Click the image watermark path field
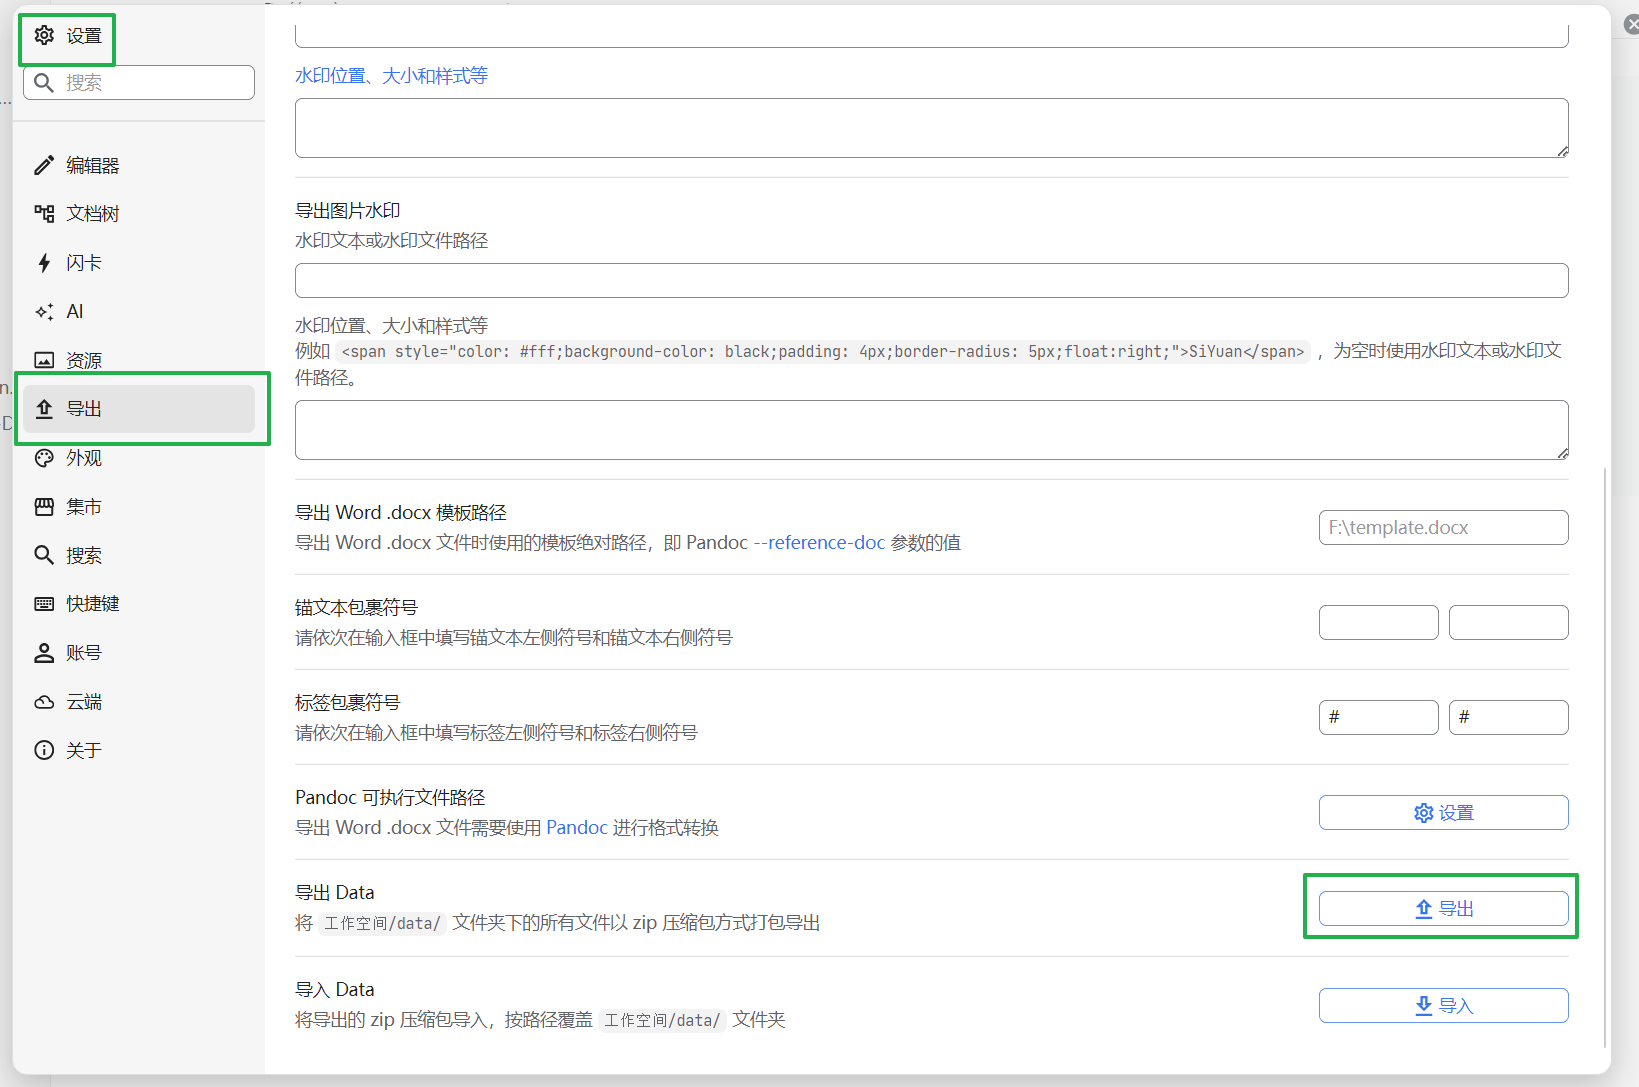The height and width of the screenshot is (1087, 1639). click(930, 281)
